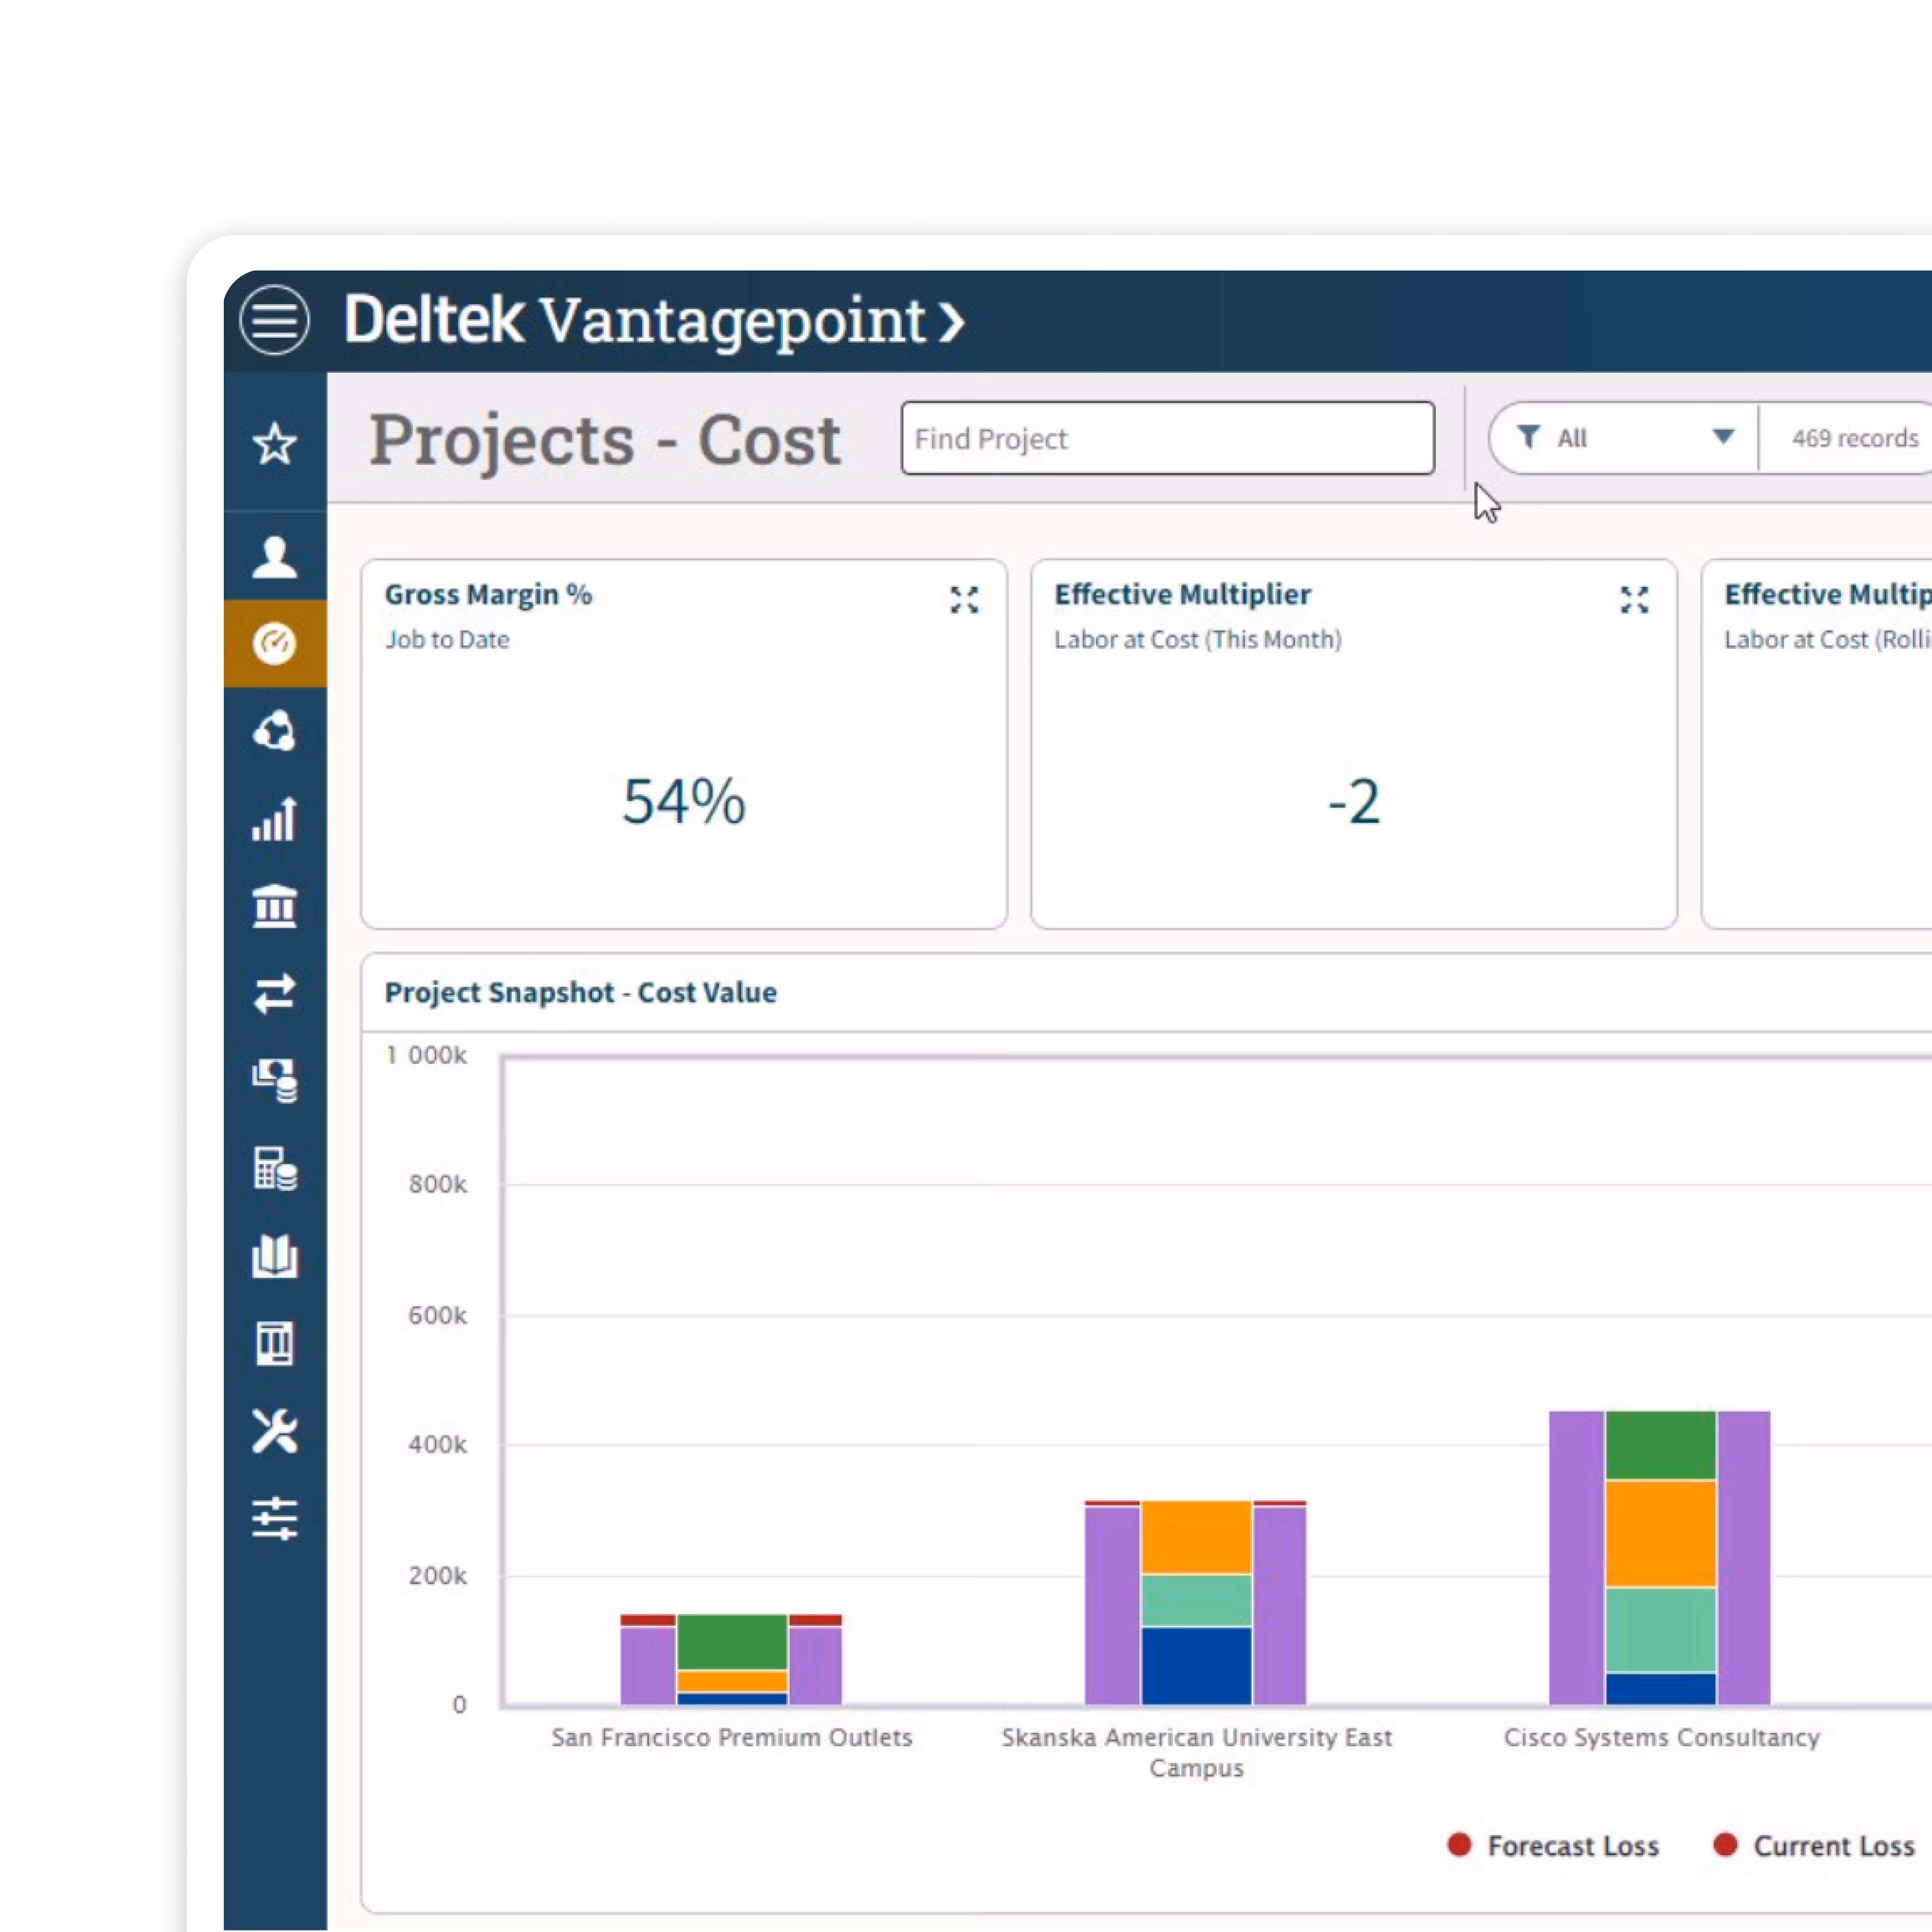Screen dimensions: 1932x1932
Task: Open the sliders settings icon in sidebar
Action: click(x=274, y=1518)
